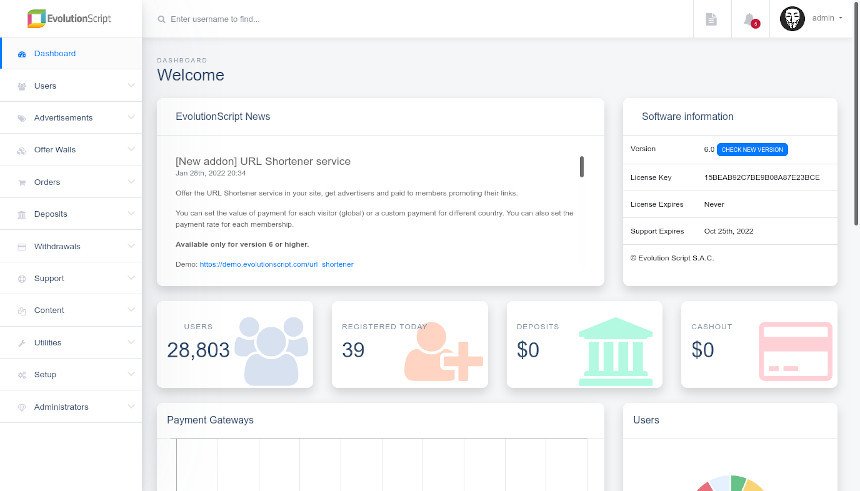Go to Dashboard menu item
This screenshot has width=860, height=491.
click(x=71, y=54)
